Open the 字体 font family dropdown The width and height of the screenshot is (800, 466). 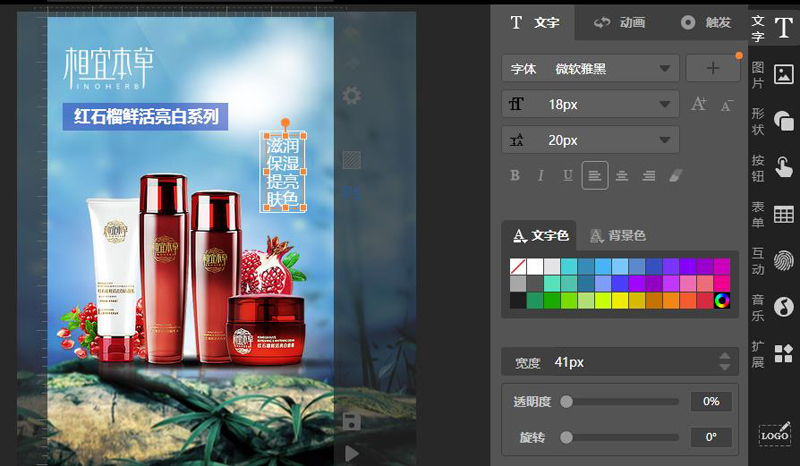click(590, 68)
